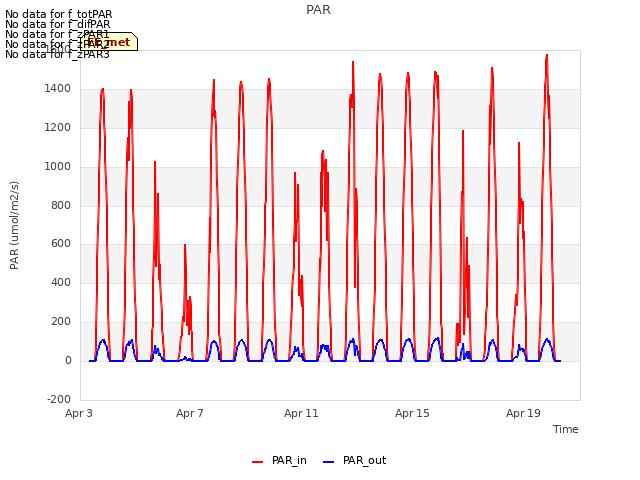Toggle the PAR_out legend entry
The width and height of the screenshot is (640, 480).
coord(354,461)
